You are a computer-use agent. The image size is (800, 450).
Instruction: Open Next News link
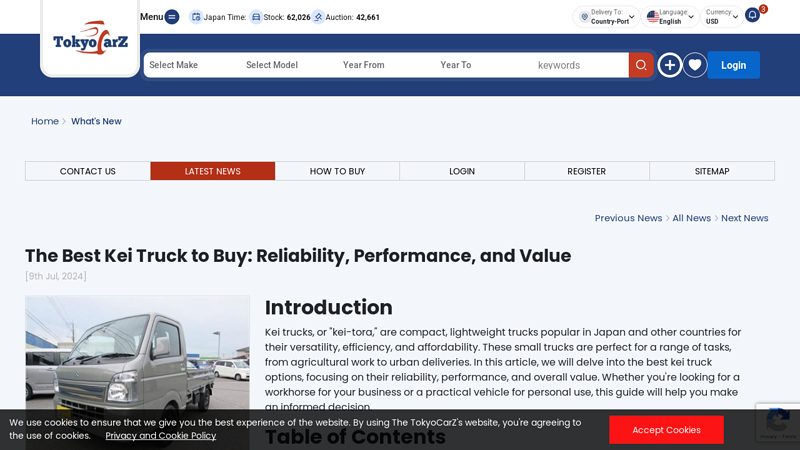pyautogui.click(x=744, y=218)
